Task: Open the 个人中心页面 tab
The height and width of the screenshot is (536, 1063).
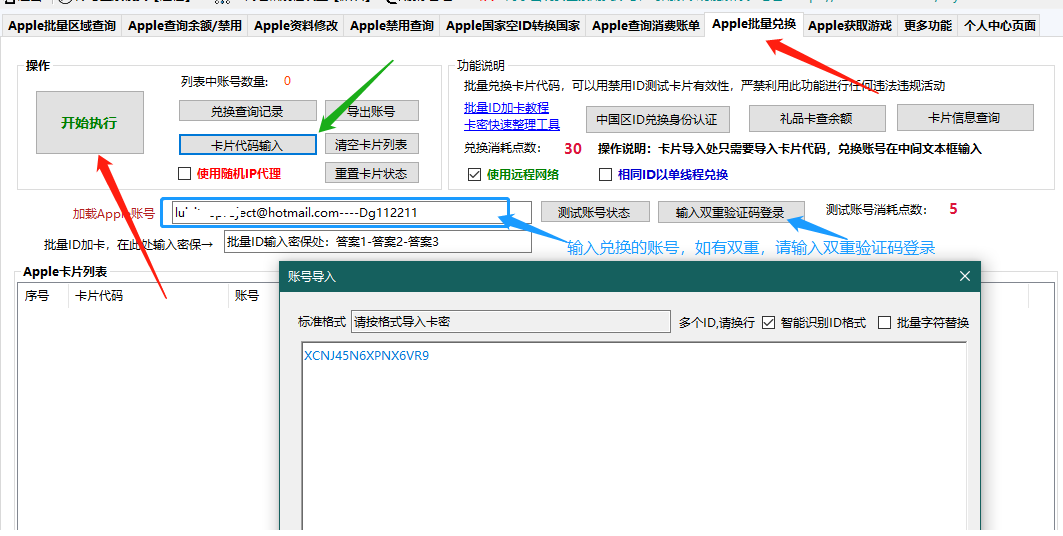Action: [1000, 26]
